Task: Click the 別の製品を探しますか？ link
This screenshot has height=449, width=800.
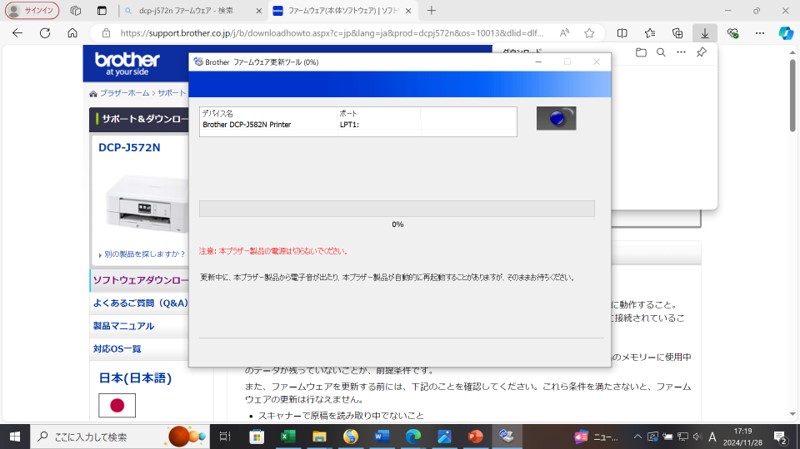Action: 144,254
